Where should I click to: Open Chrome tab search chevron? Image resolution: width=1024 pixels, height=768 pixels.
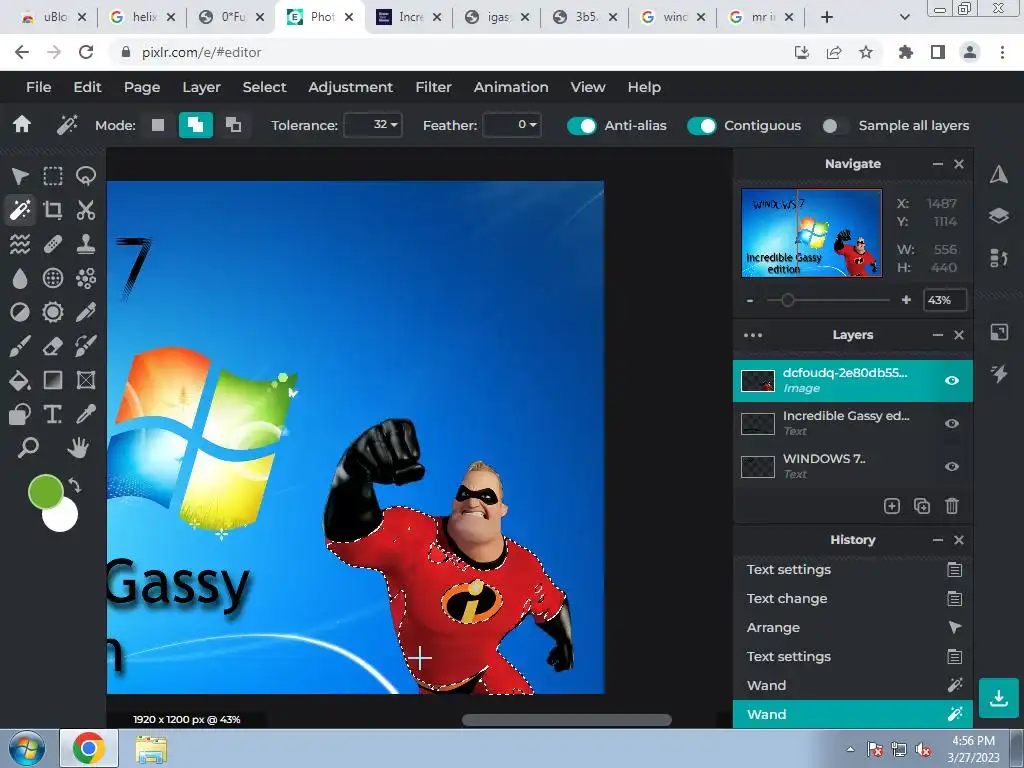(904, 17)
